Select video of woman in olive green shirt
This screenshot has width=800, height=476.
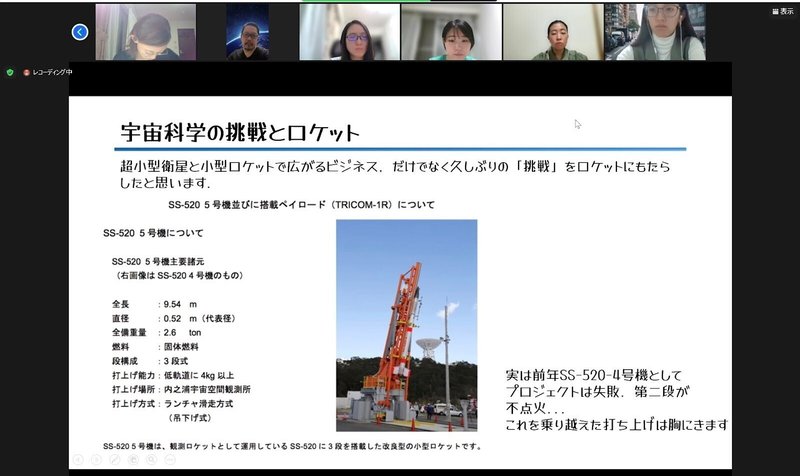[x=554, y=32]
